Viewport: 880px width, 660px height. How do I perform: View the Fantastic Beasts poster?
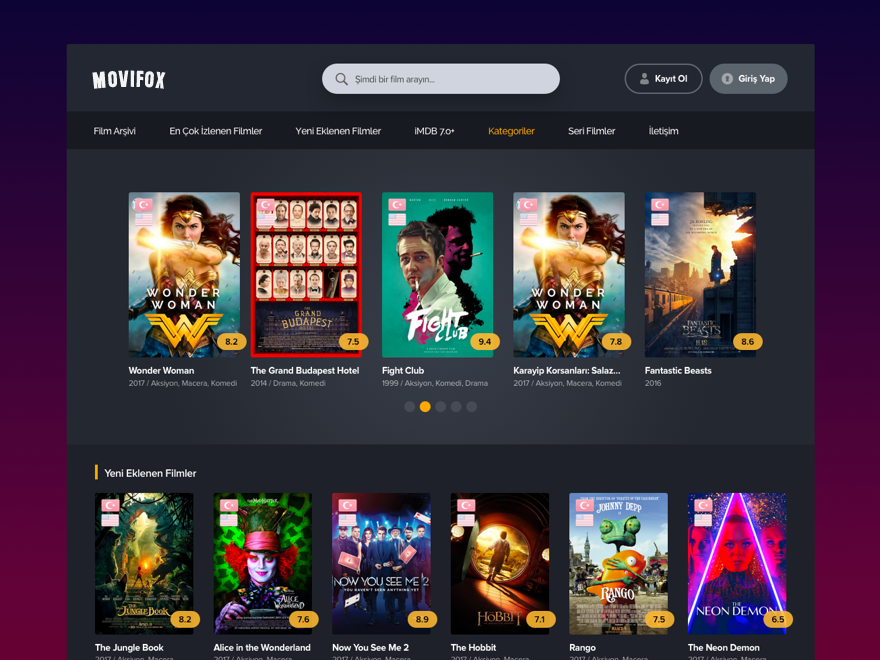point(700,274)
